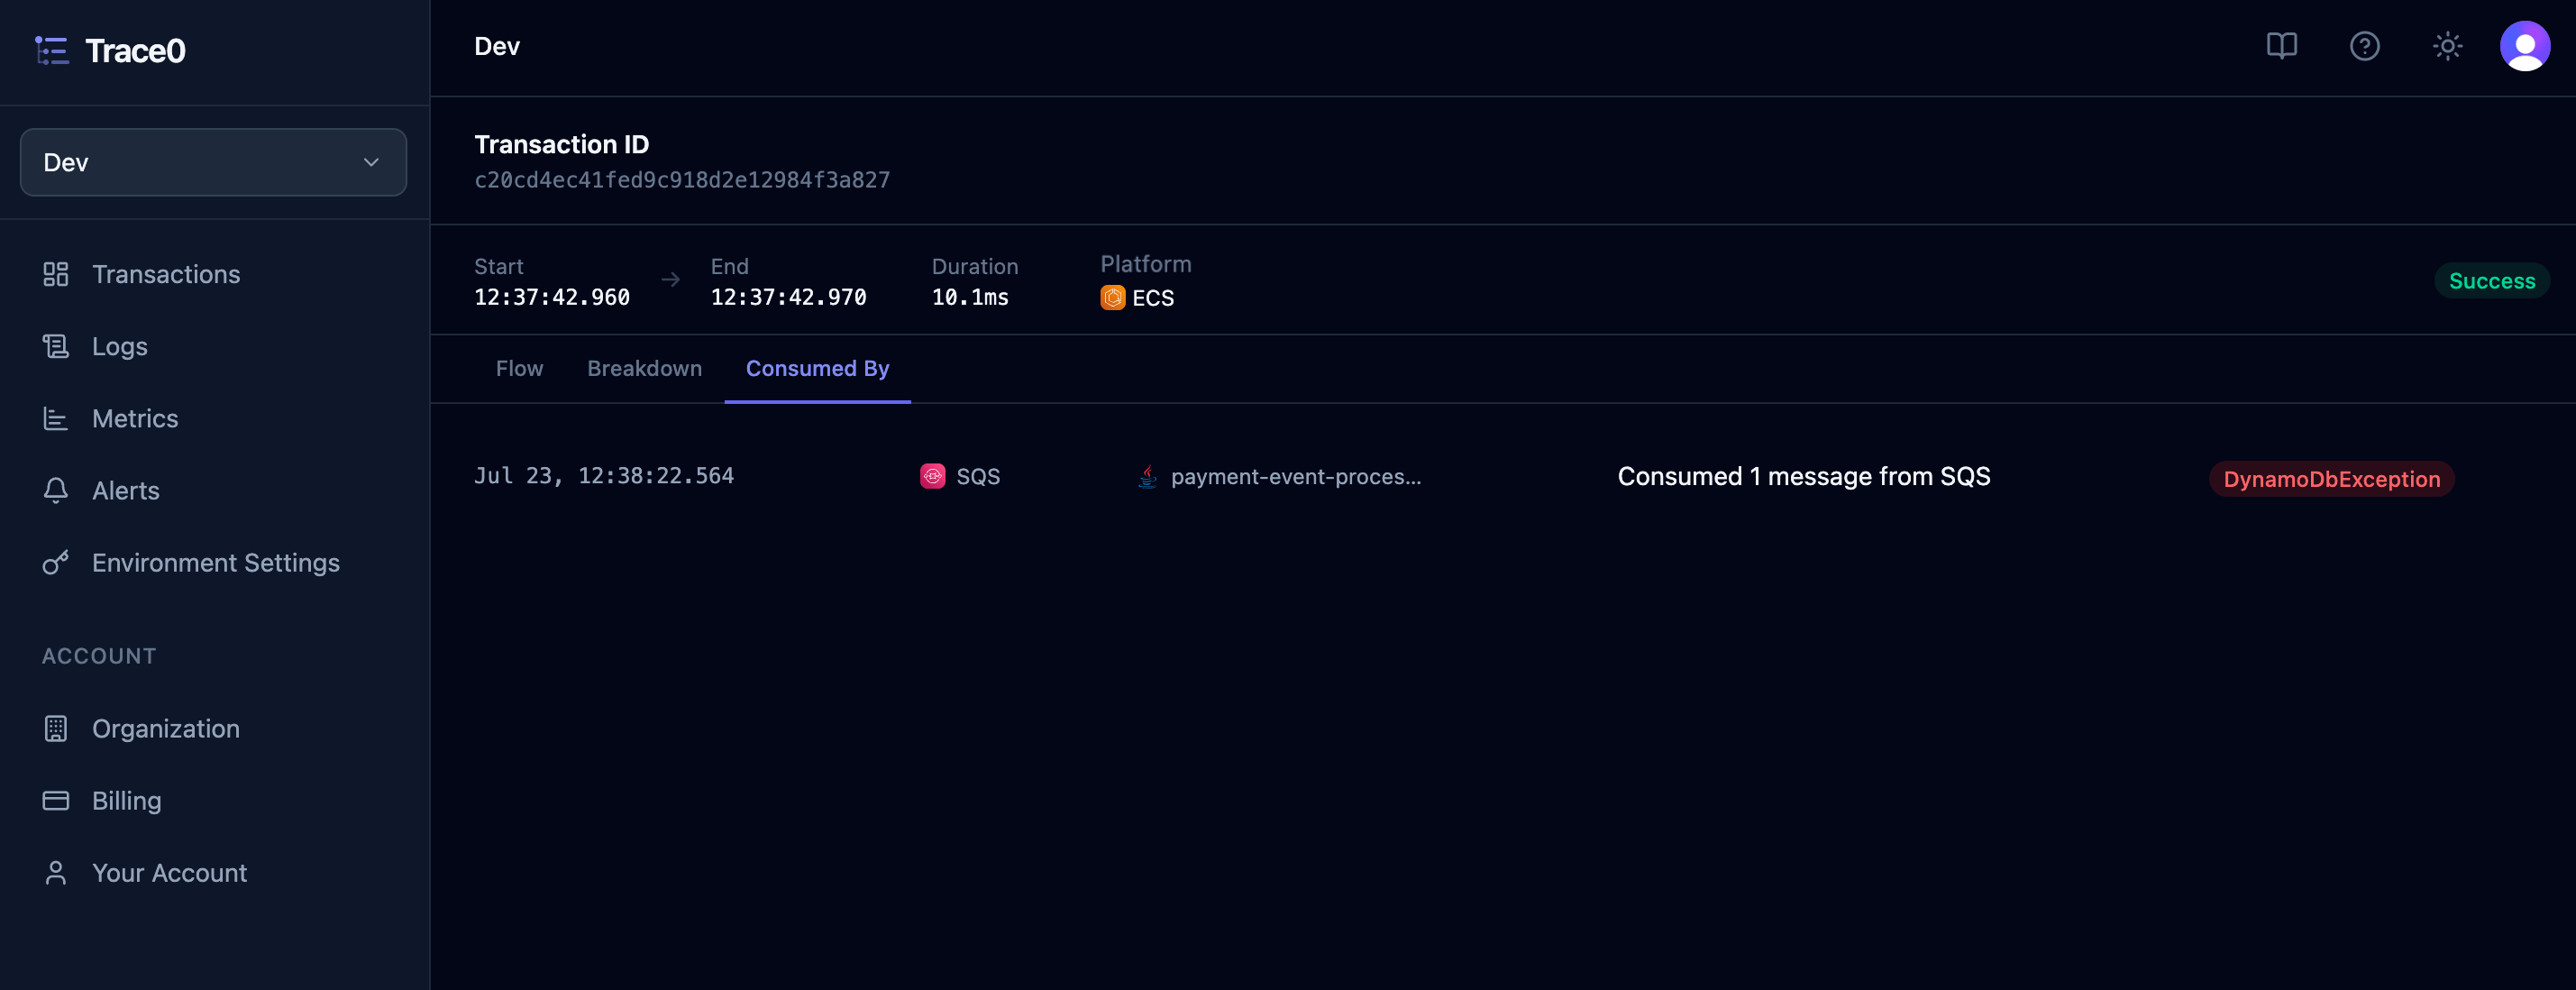Go to Logs page

119,346
